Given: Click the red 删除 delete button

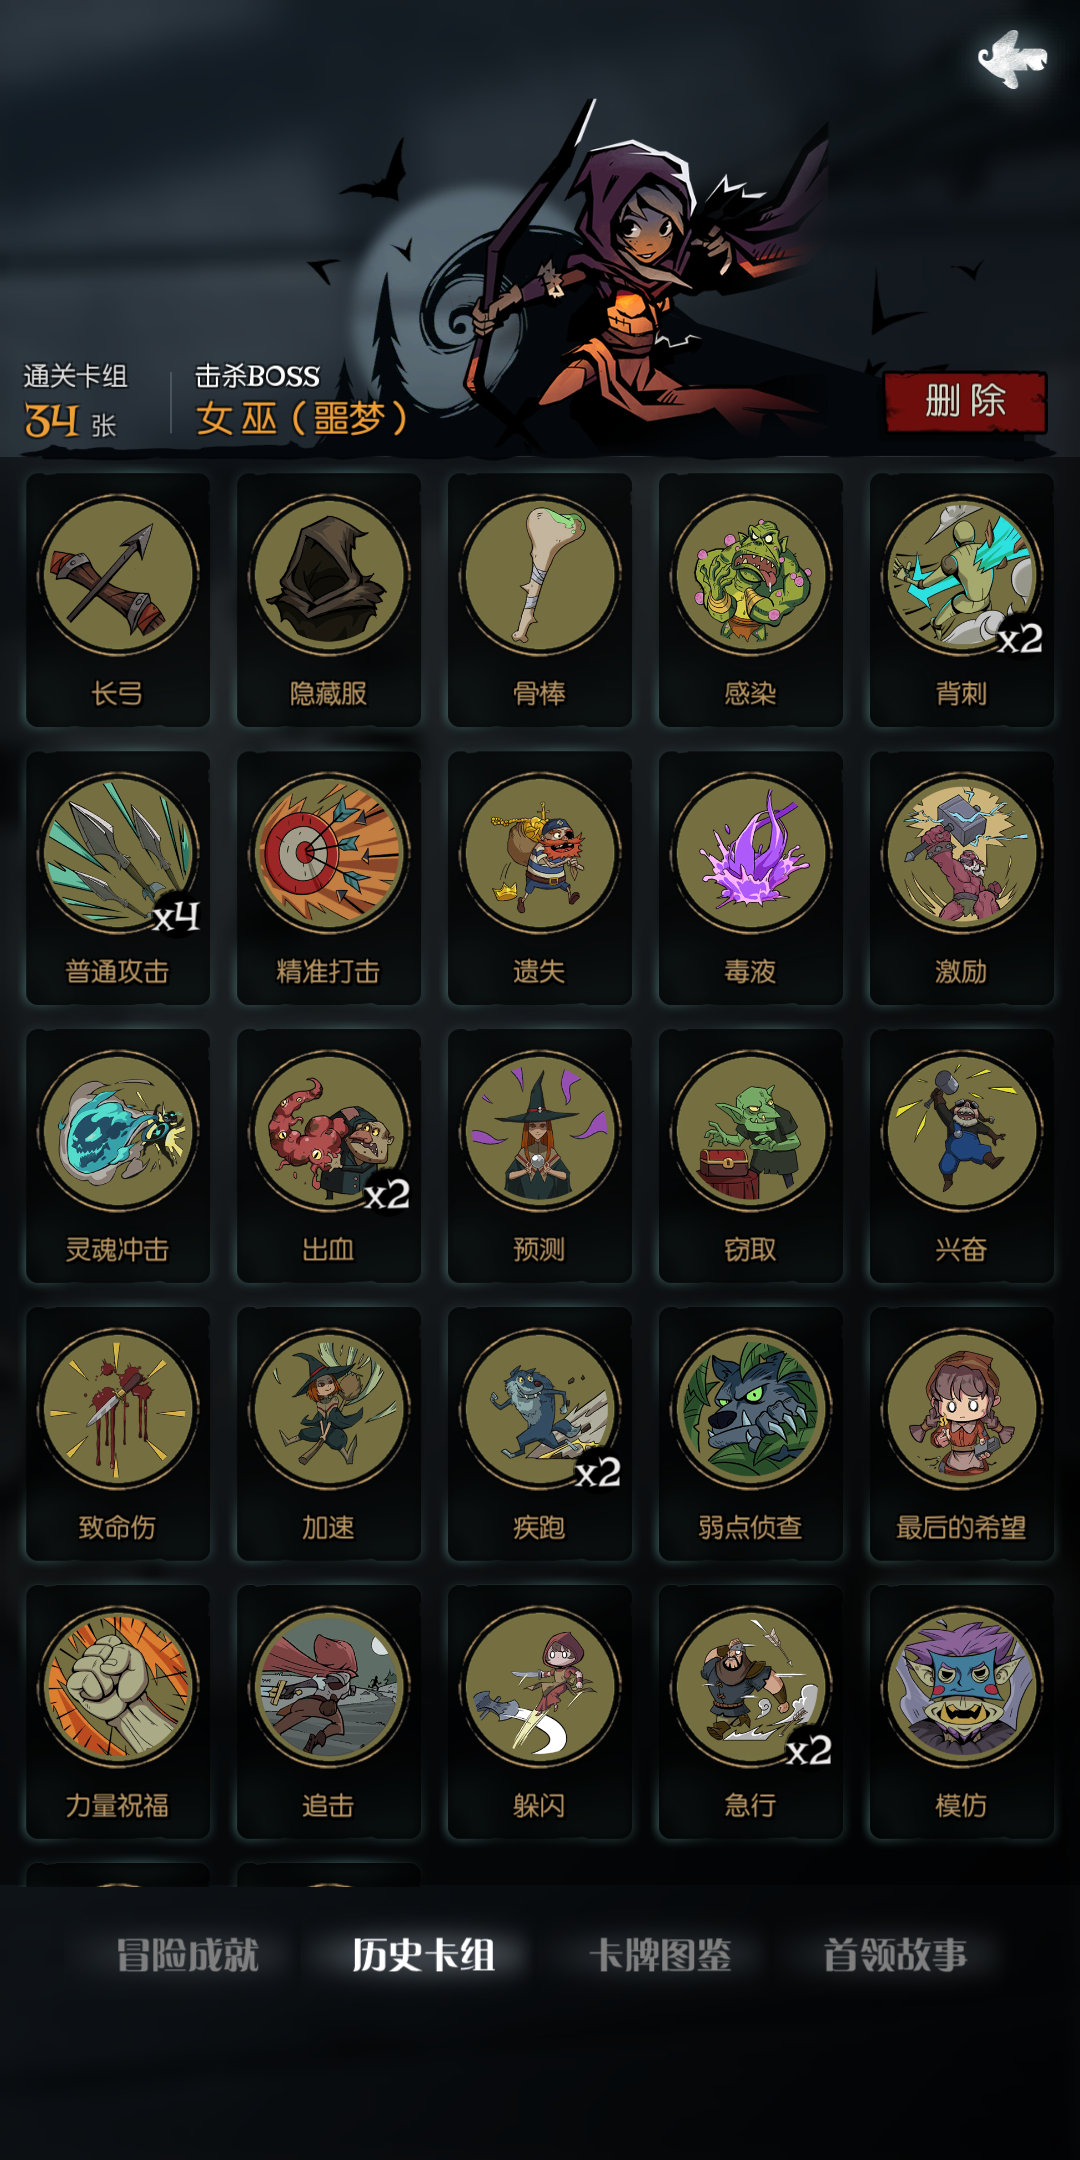Looking at the screenshot, I should point(965,402).
